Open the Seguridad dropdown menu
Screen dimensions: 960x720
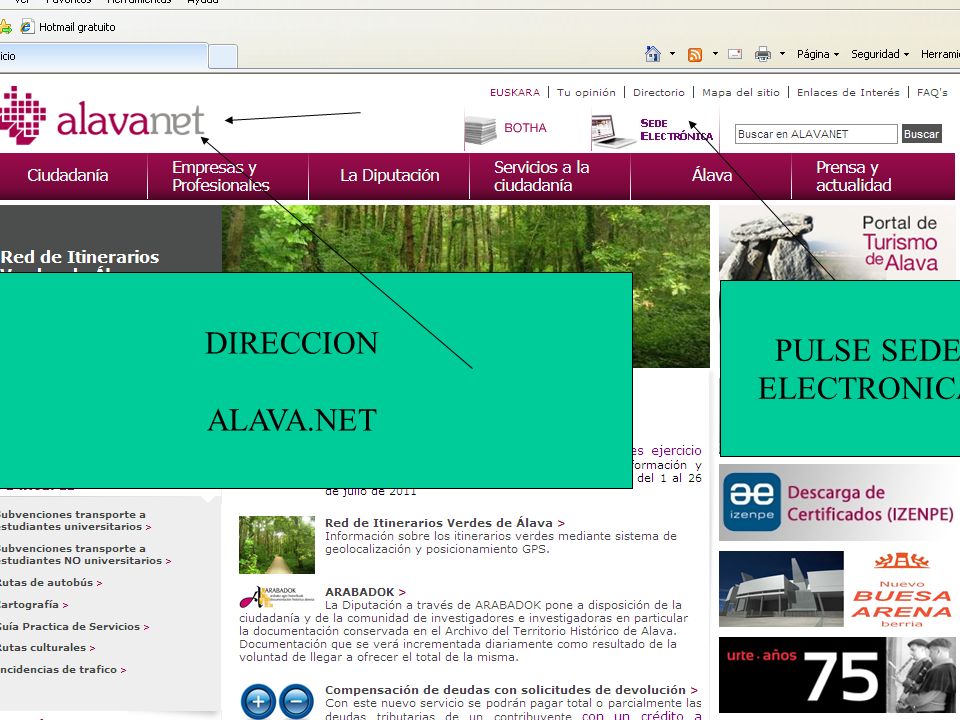(x=880, y=54)
